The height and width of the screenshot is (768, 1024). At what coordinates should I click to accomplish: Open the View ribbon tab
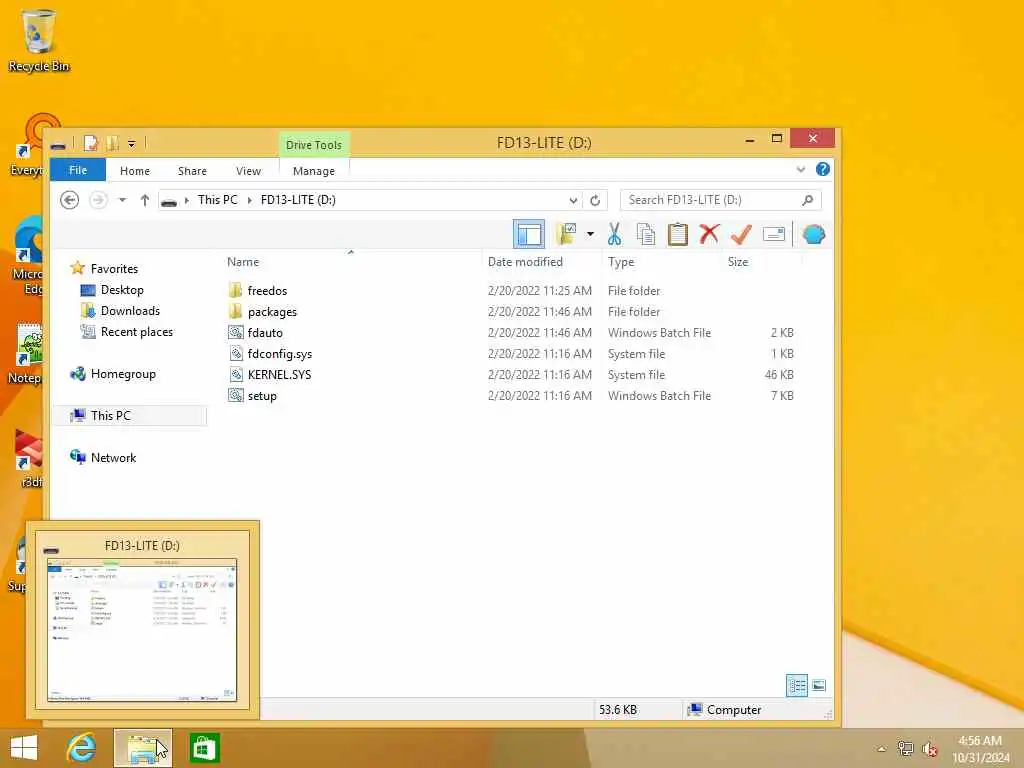(248, 170)
